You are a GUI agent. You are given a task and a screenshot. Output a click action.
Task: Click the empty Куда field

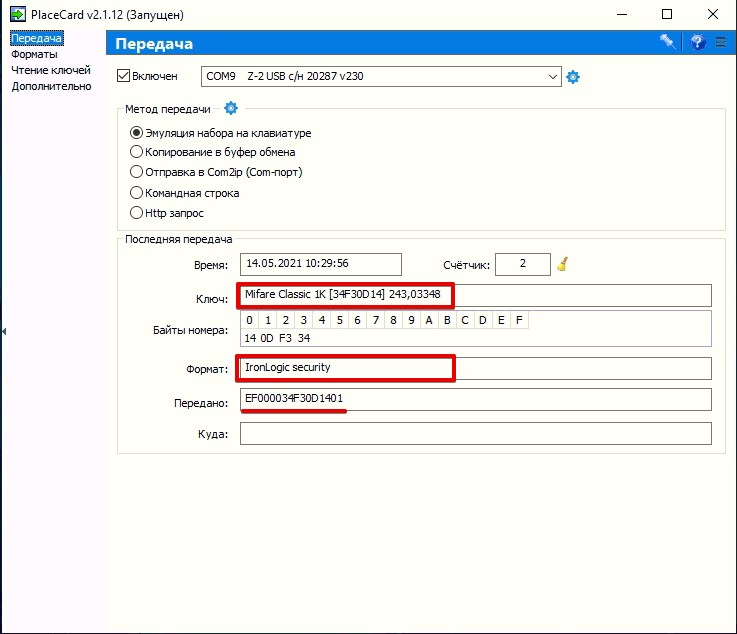[x=475, y=433]
